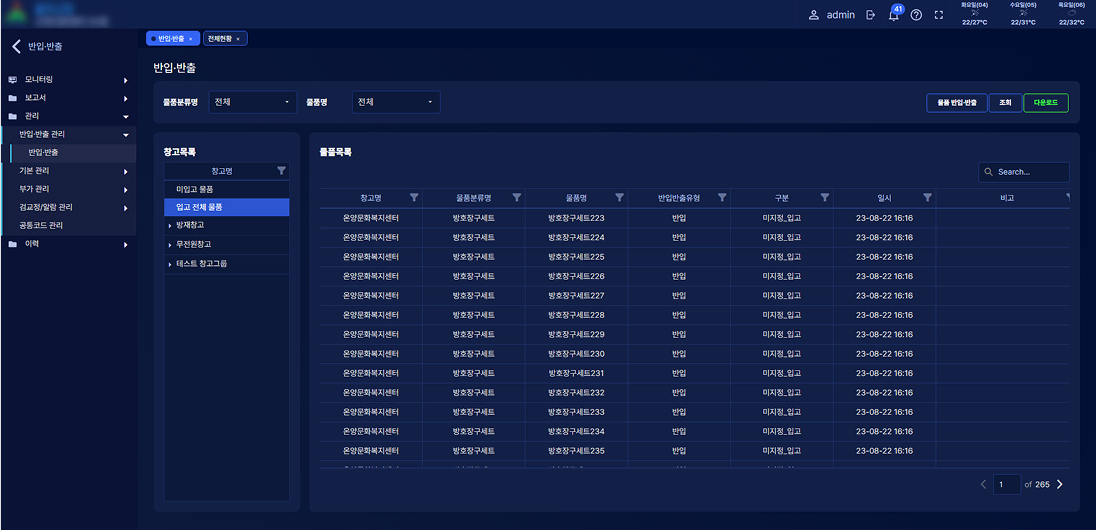
Task: Click the logout icon next to admin
Action: point(871,15)
